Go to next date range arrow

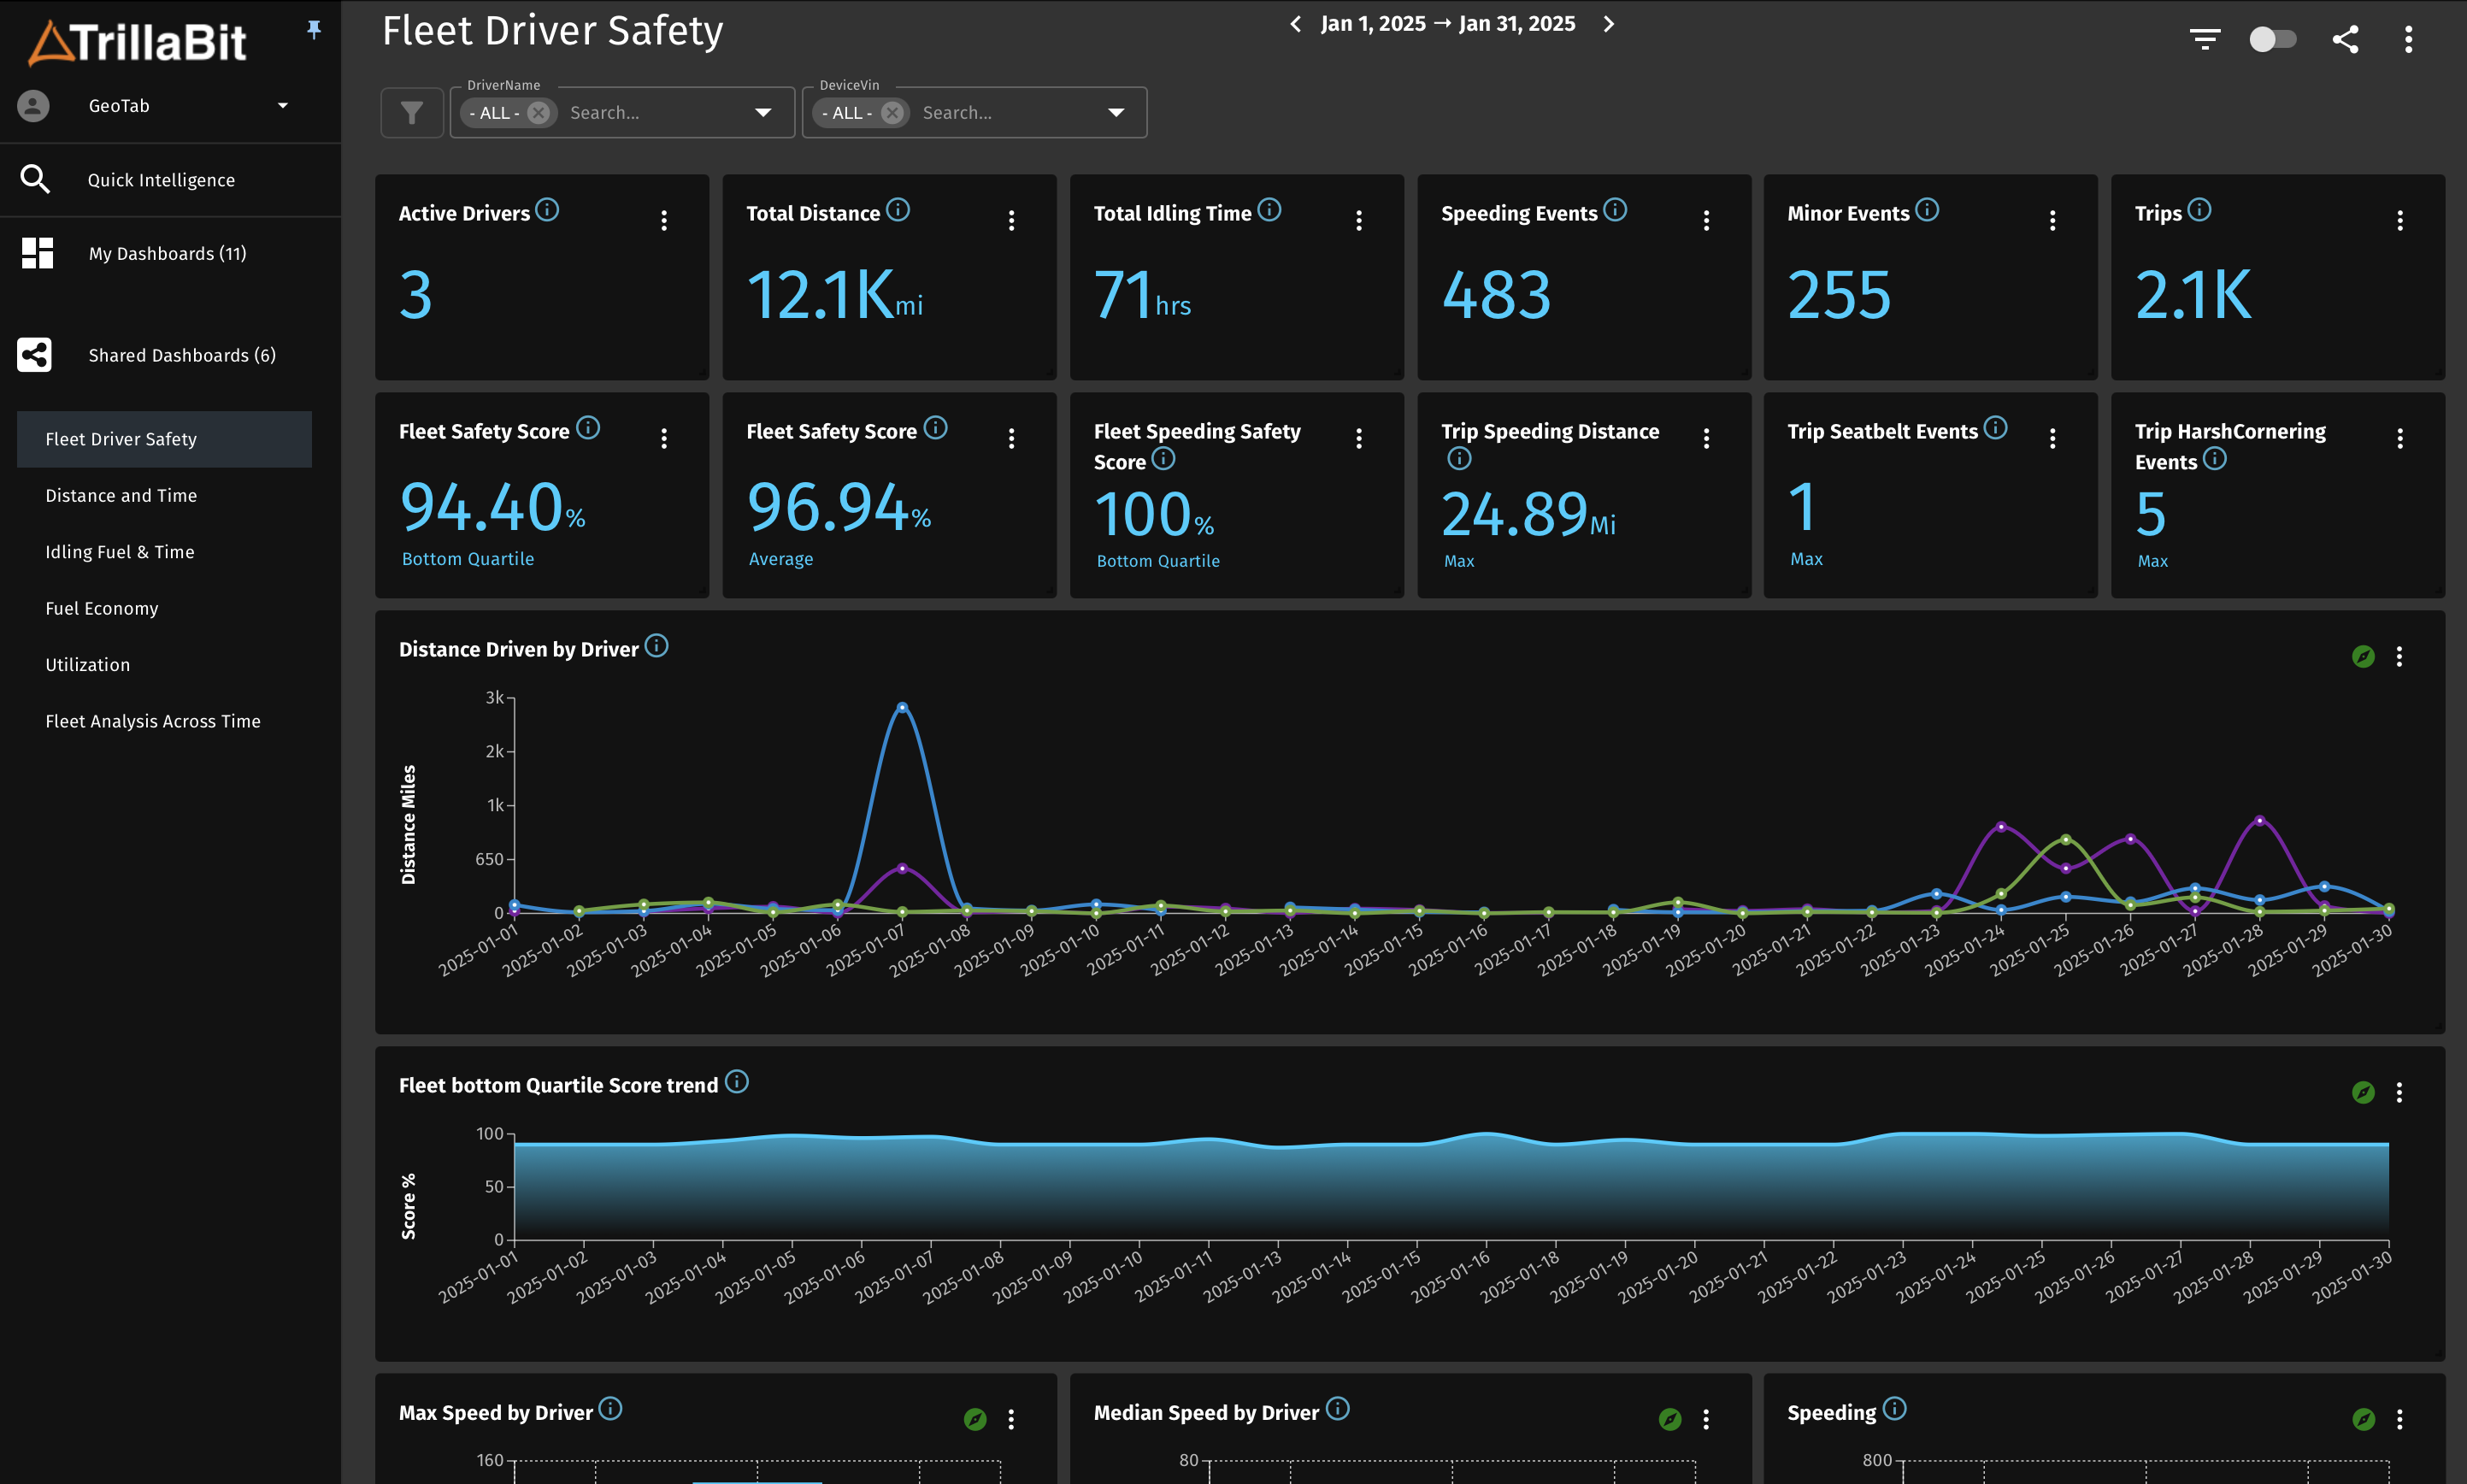(1608, 24)
